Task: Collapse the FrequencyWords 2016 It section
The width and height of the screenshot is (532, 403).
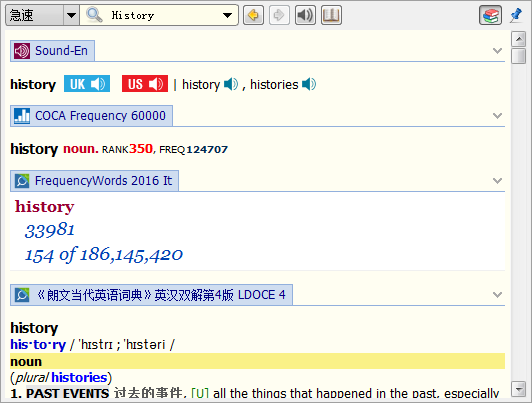Action: click(x=497, y=180)
